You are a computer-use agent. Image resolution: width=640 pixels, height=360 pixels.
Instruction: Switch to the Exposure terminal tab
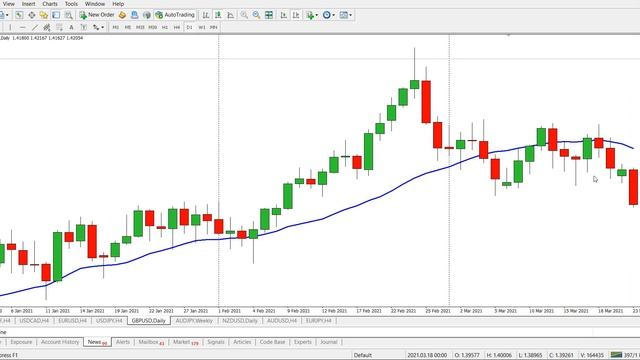pyautogui.click(x=21, y=342)
